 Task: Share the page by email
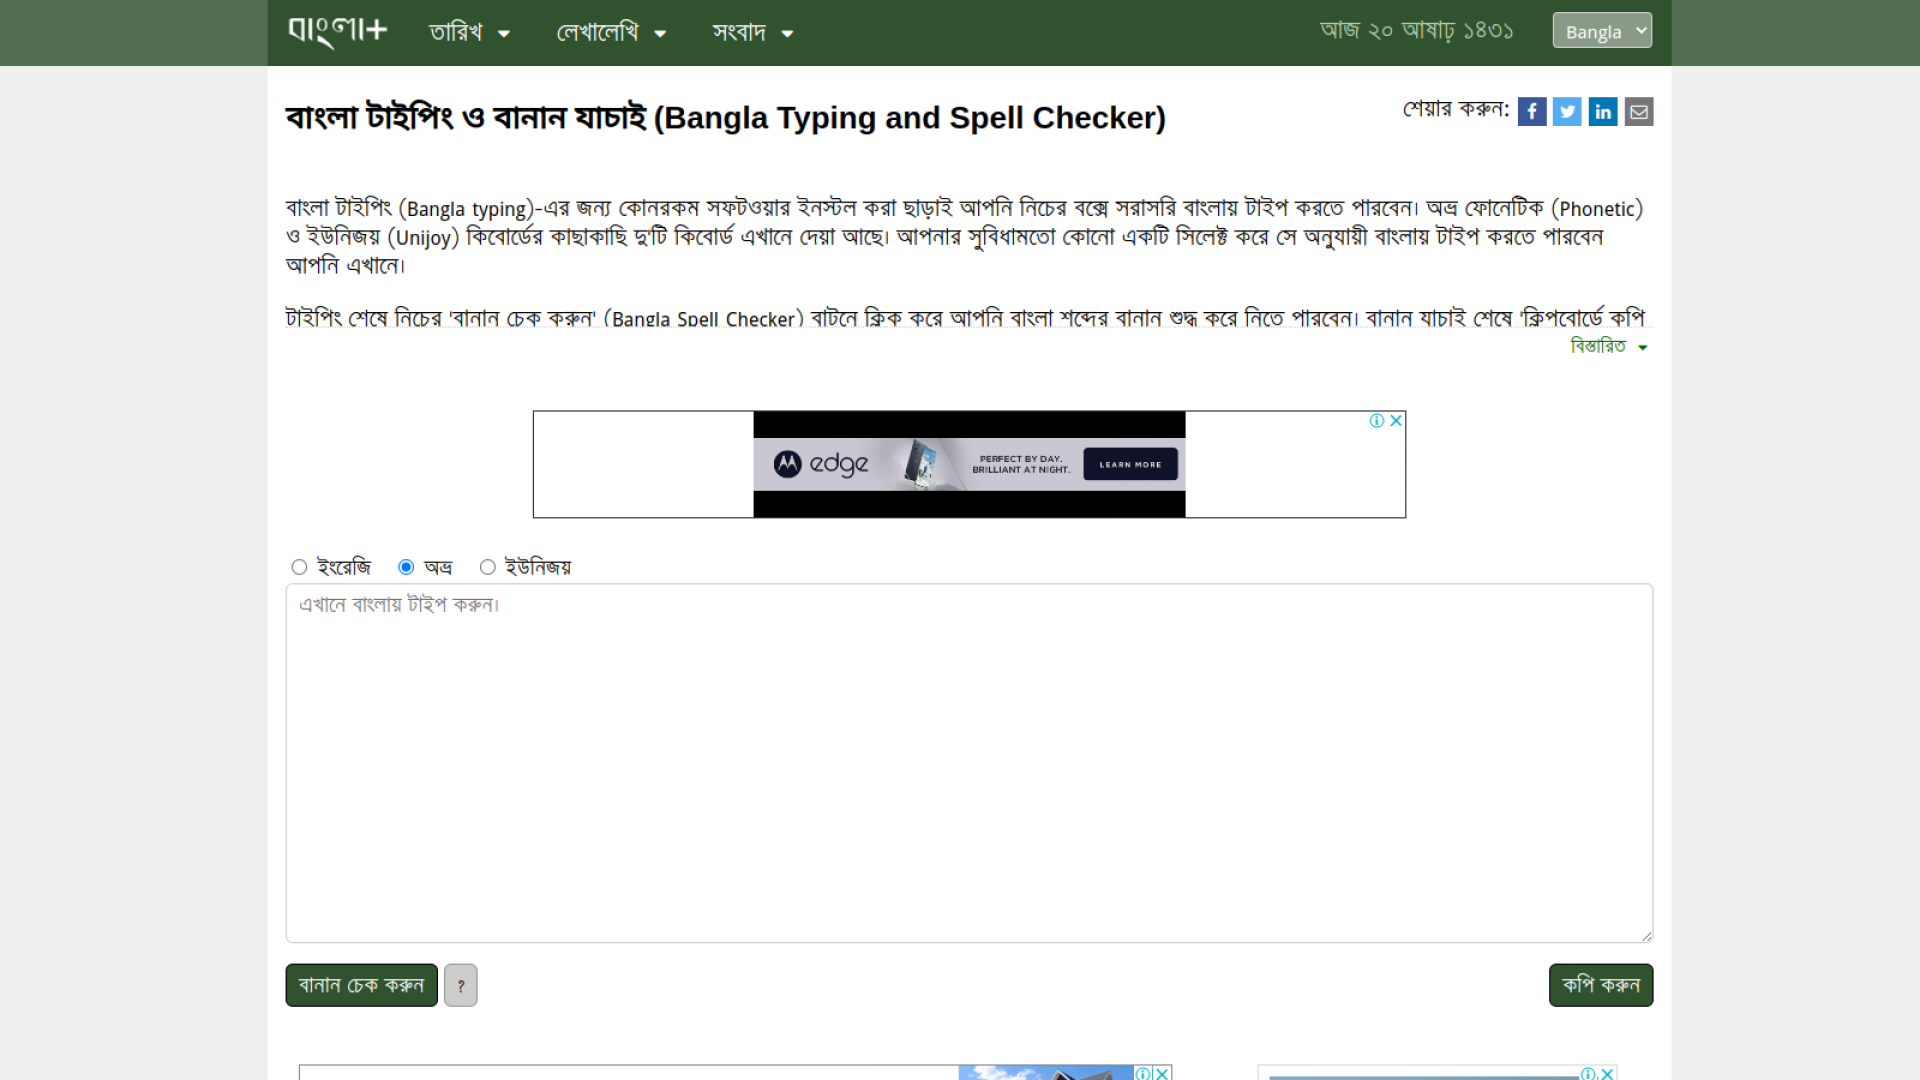pyautogui.click(x=1639, y=111)
